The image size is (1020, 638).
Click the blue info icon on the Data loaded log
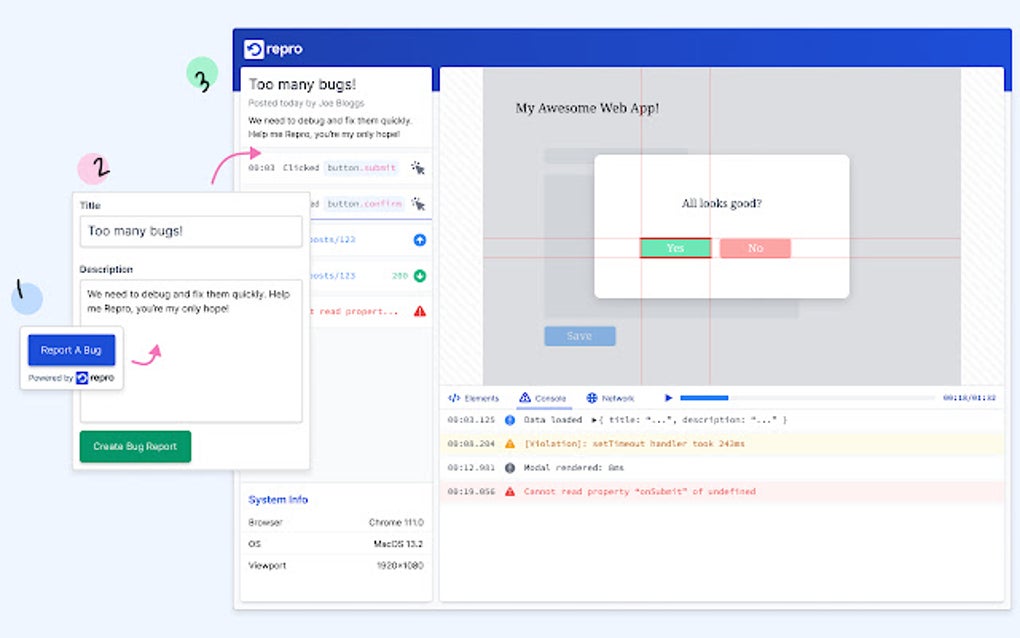tap(509, 419)
